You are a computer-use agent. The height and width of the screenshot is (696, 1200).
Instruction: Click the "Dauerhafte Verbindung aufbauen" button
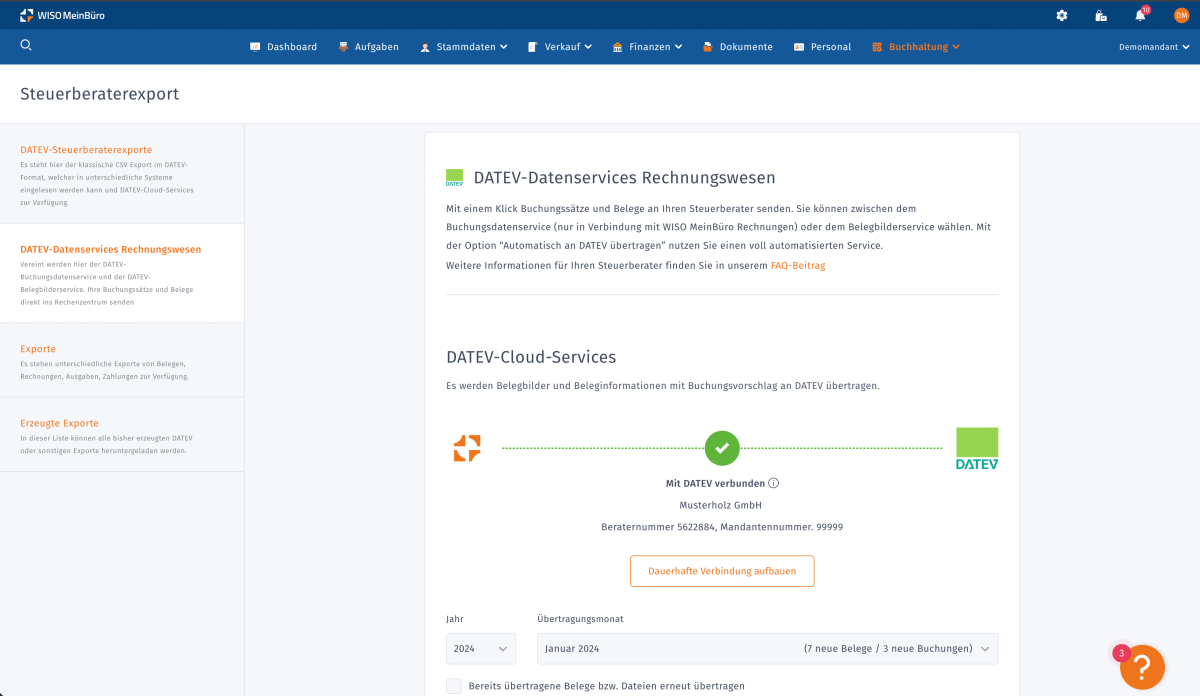pos(722,571)
